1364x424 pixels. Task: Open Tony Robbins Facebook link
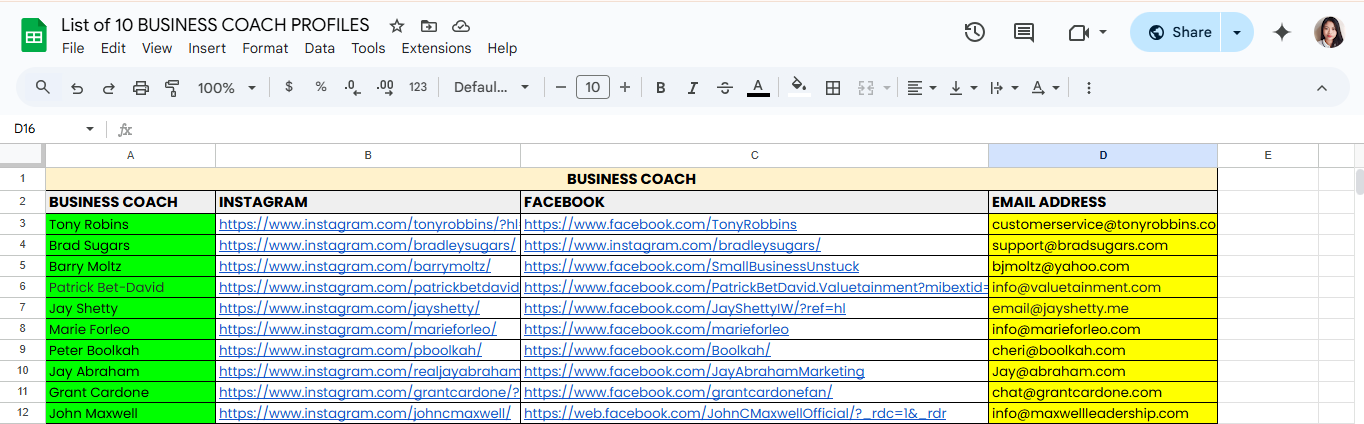pos(660,224)
